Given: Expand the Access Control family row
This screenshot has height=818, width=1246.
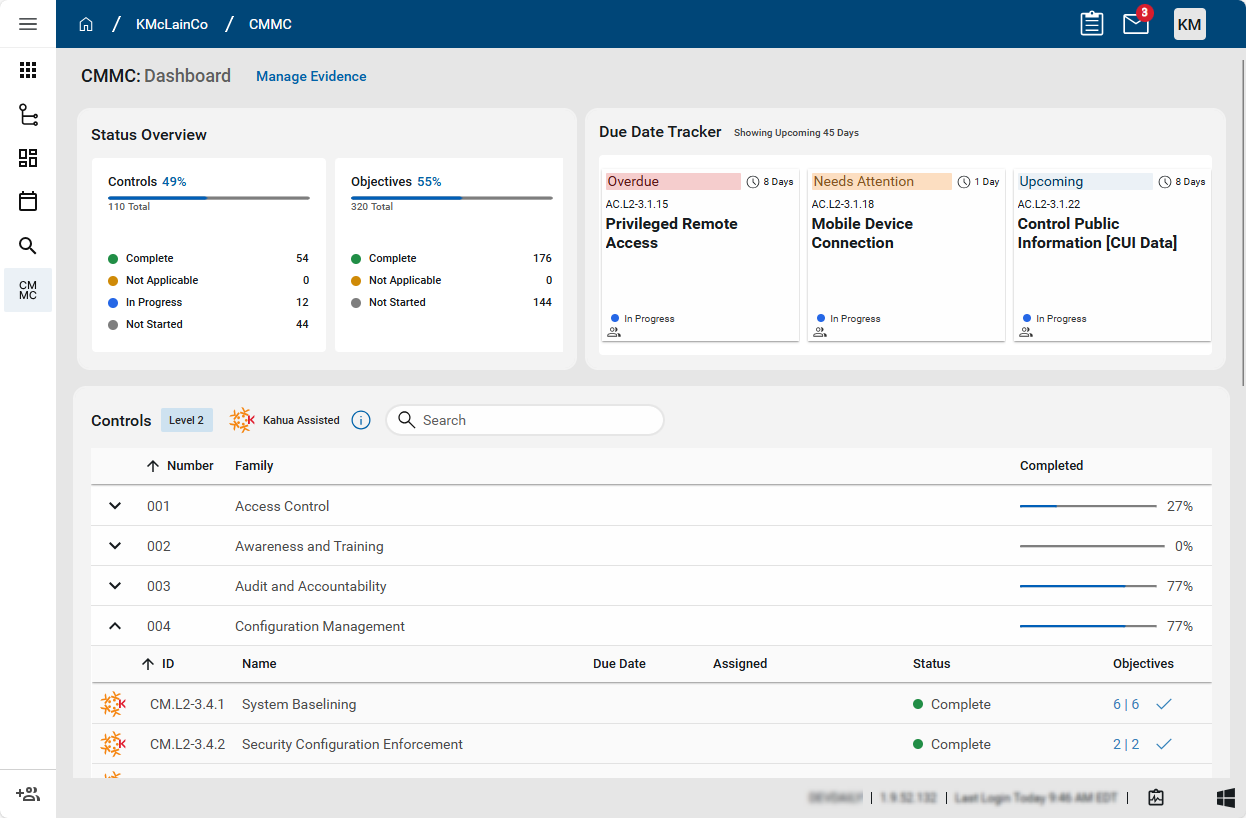Looking at the screenshot, I should pyautogui.click(x=115, y=506).
